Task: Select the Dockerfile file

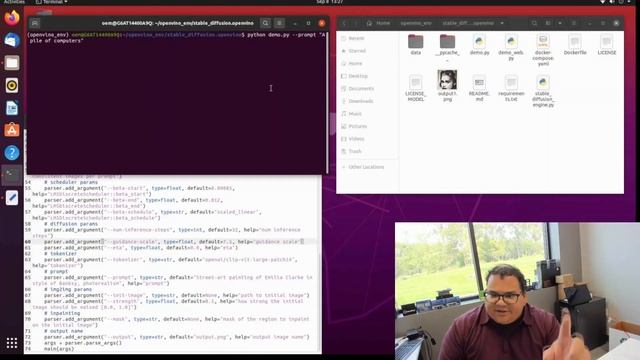Action: [575, 45]
